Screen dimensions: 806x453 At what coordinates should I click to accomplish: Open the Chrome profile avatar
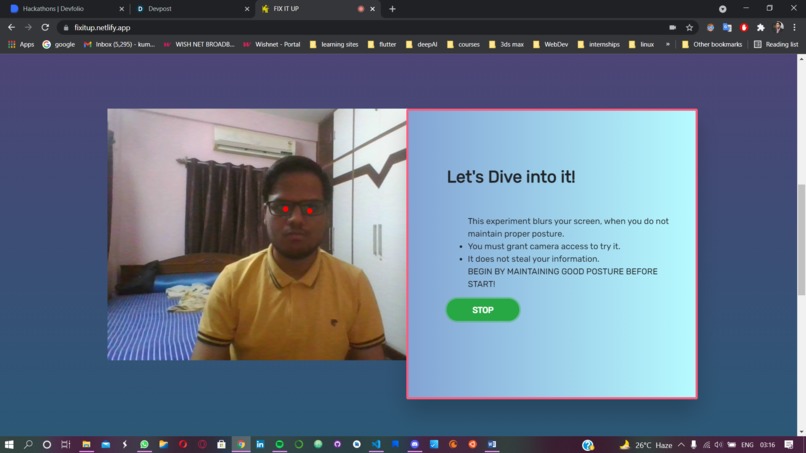coord(778,27)
